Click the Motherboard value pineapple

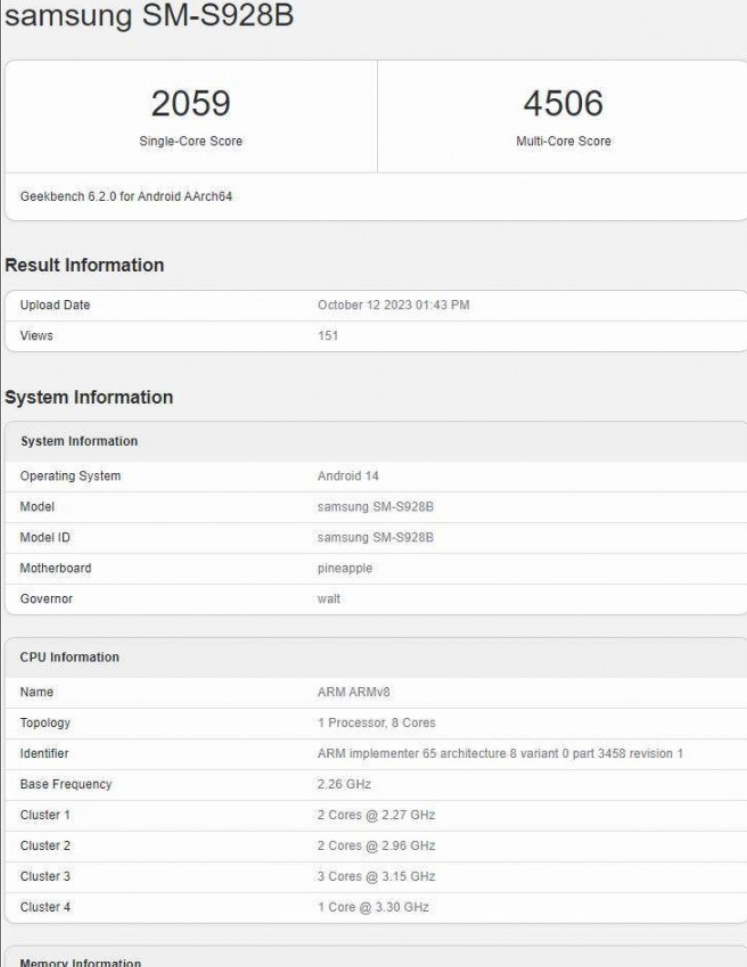click(x=345, y=569)
